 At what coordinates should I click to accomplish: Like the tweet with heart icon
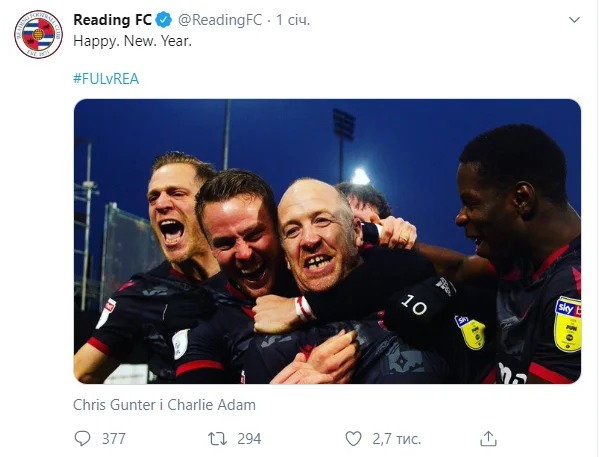pyautogui.click(x=353, y=439)
